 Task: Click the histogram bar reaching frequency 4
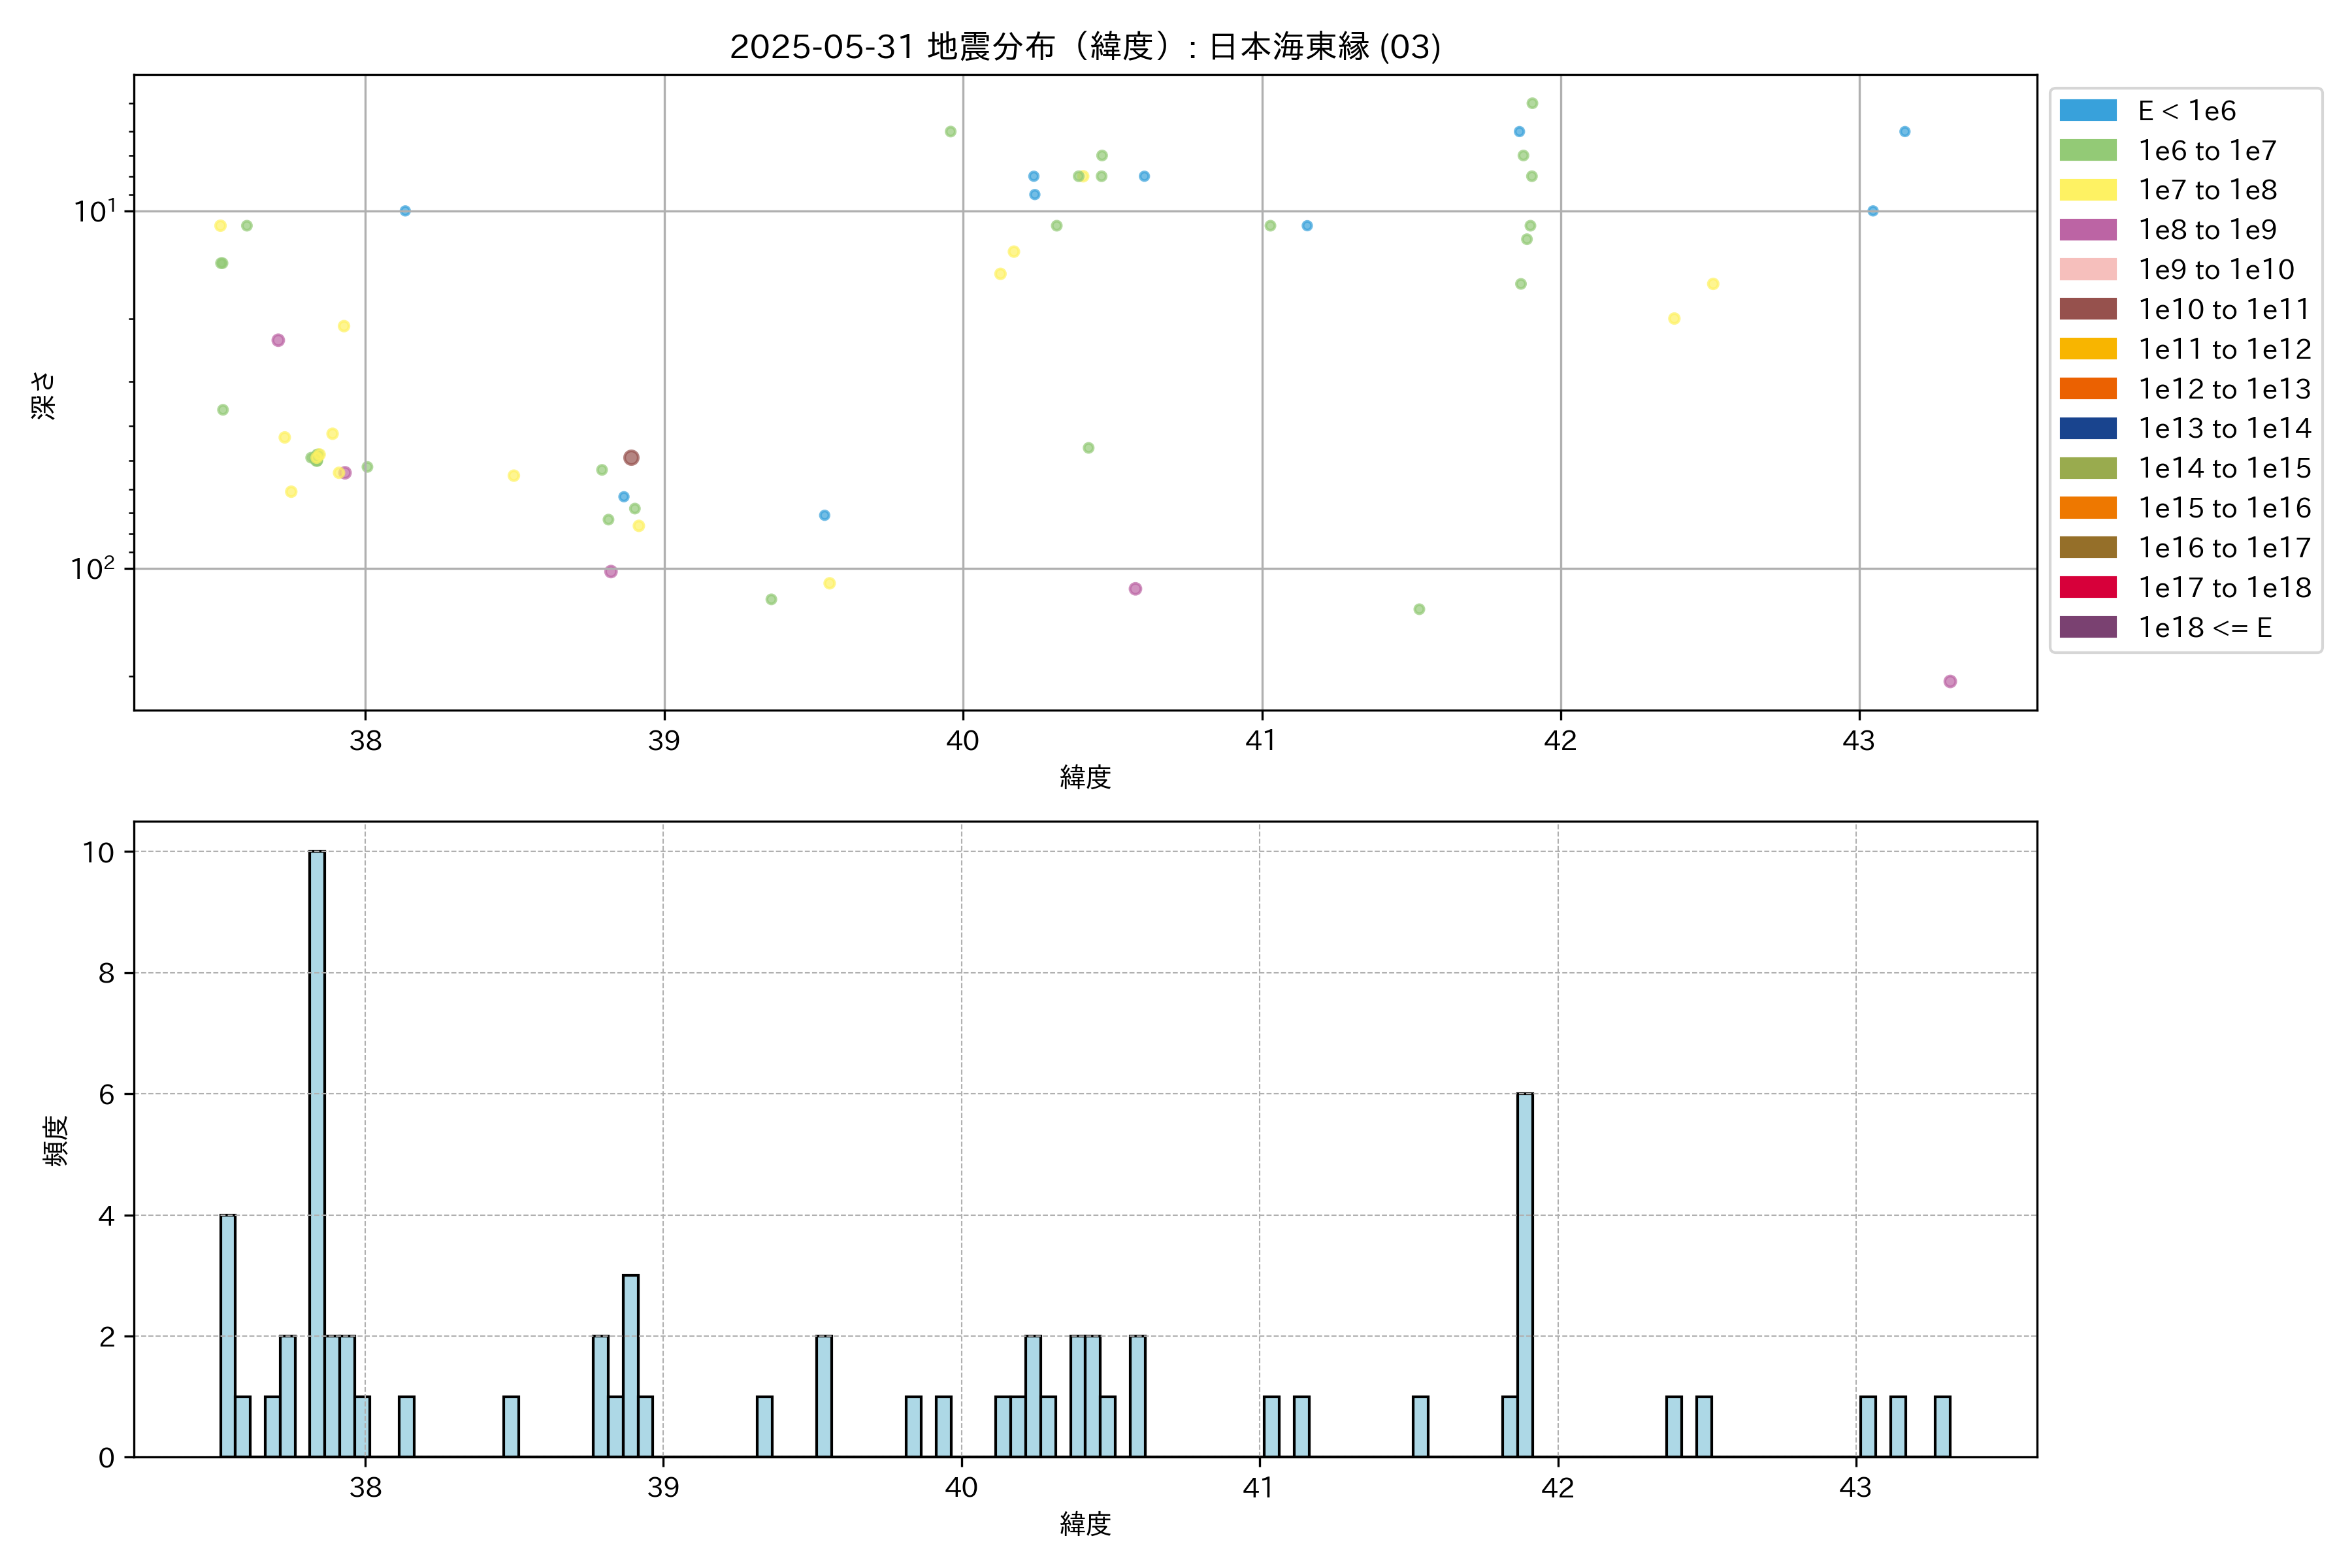click(228, 1335)
